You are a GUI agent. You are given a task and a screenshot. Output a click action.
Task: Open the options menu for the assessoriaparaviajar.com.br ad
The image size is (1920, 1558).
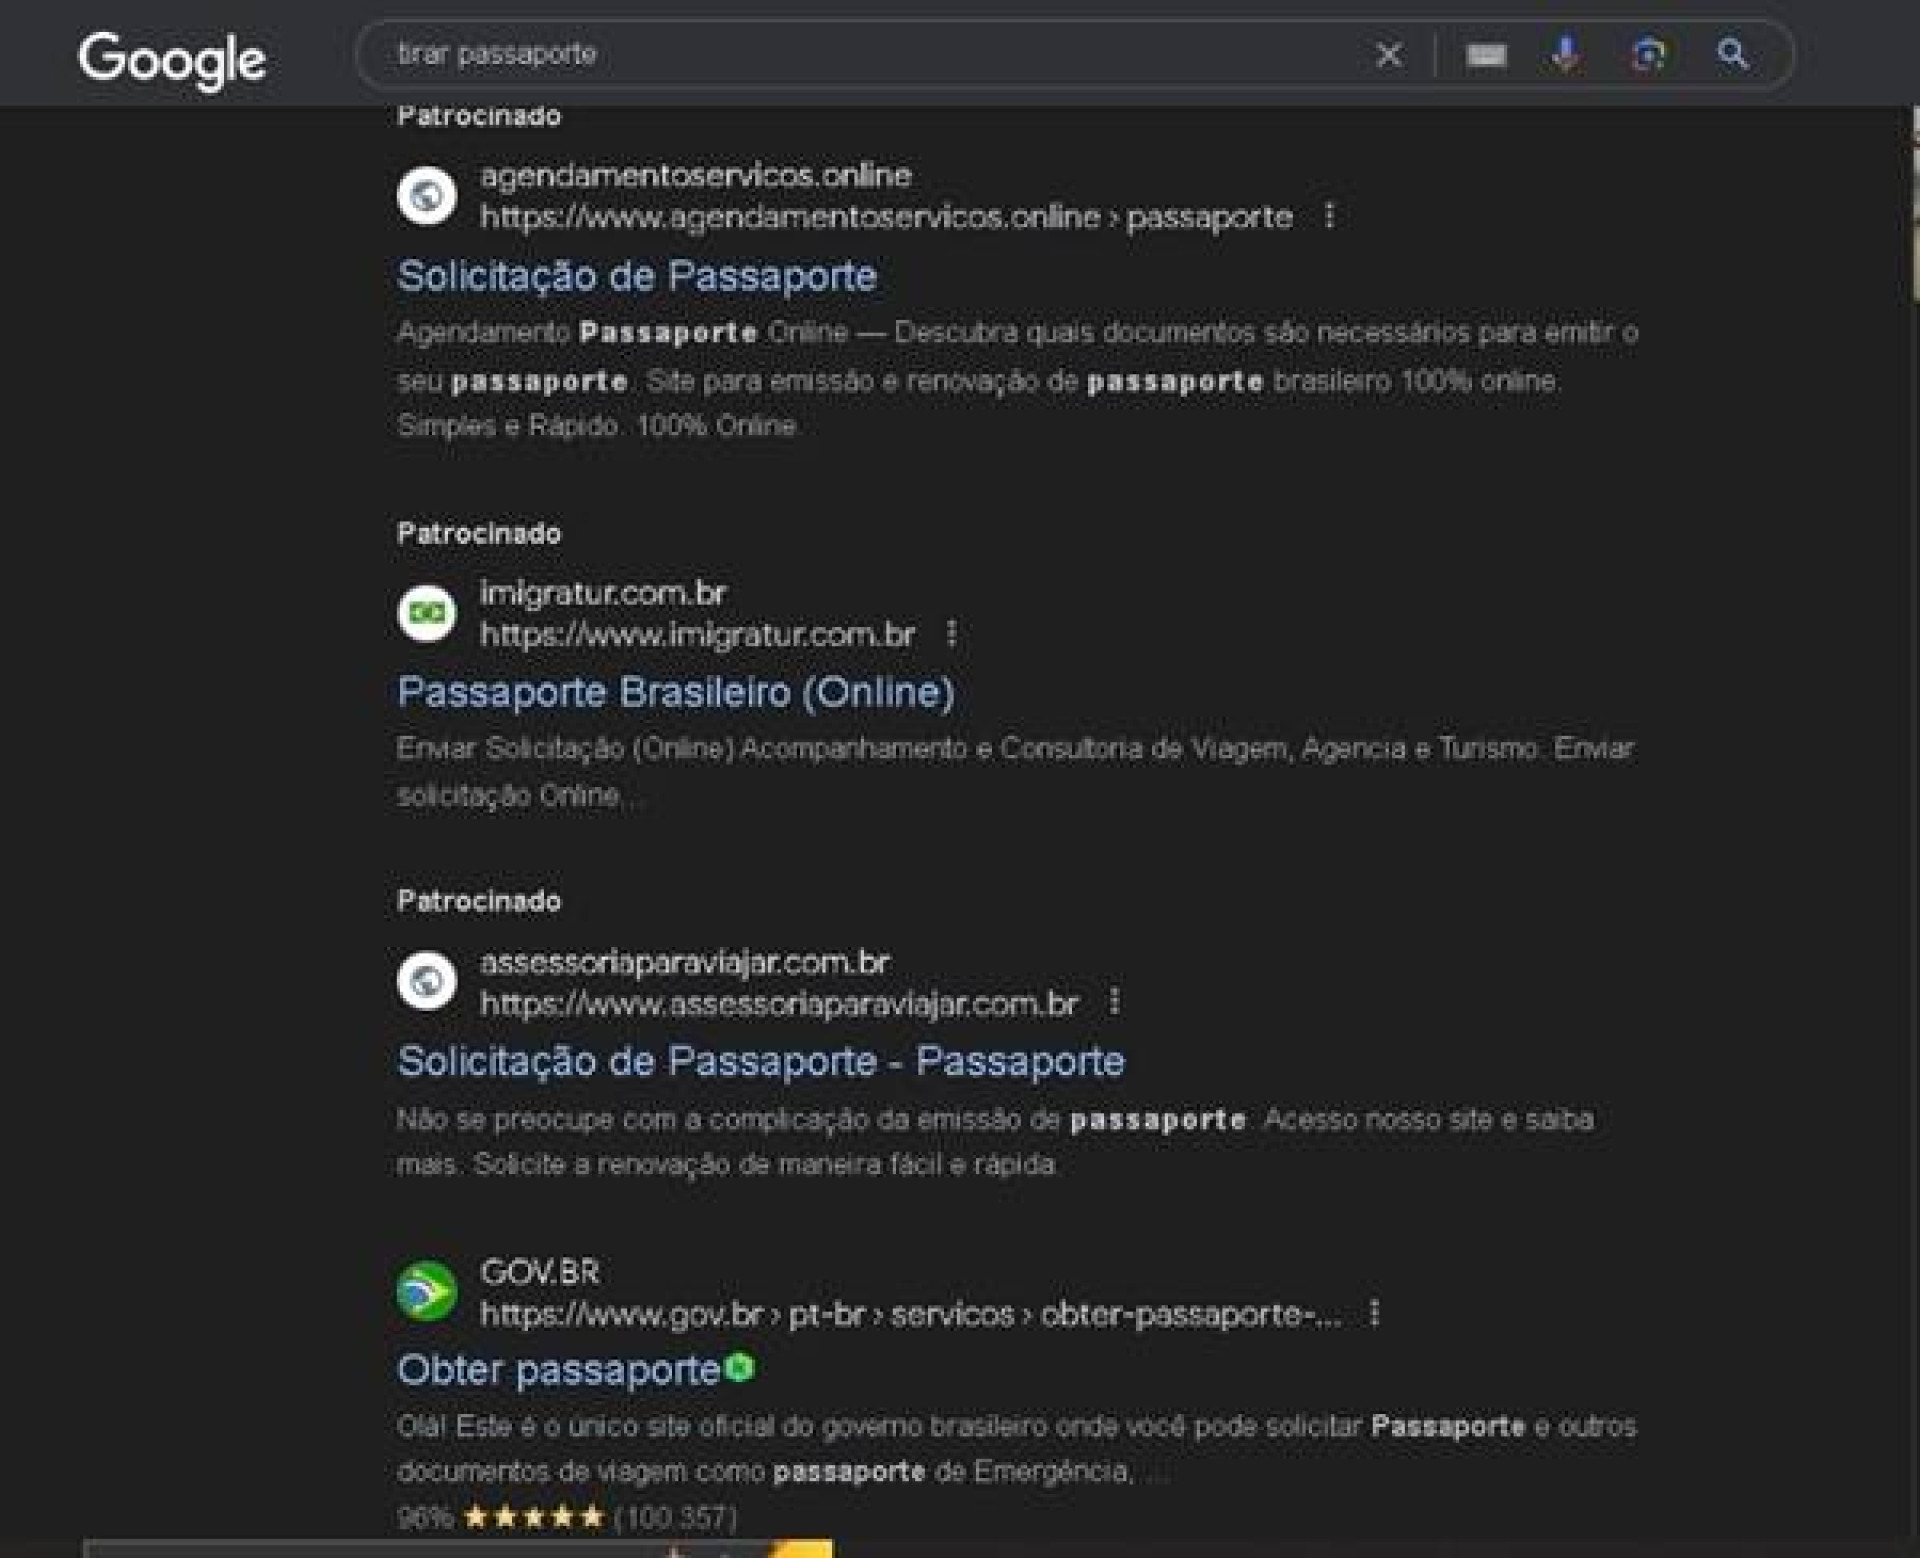(x=1114, y=1002)
